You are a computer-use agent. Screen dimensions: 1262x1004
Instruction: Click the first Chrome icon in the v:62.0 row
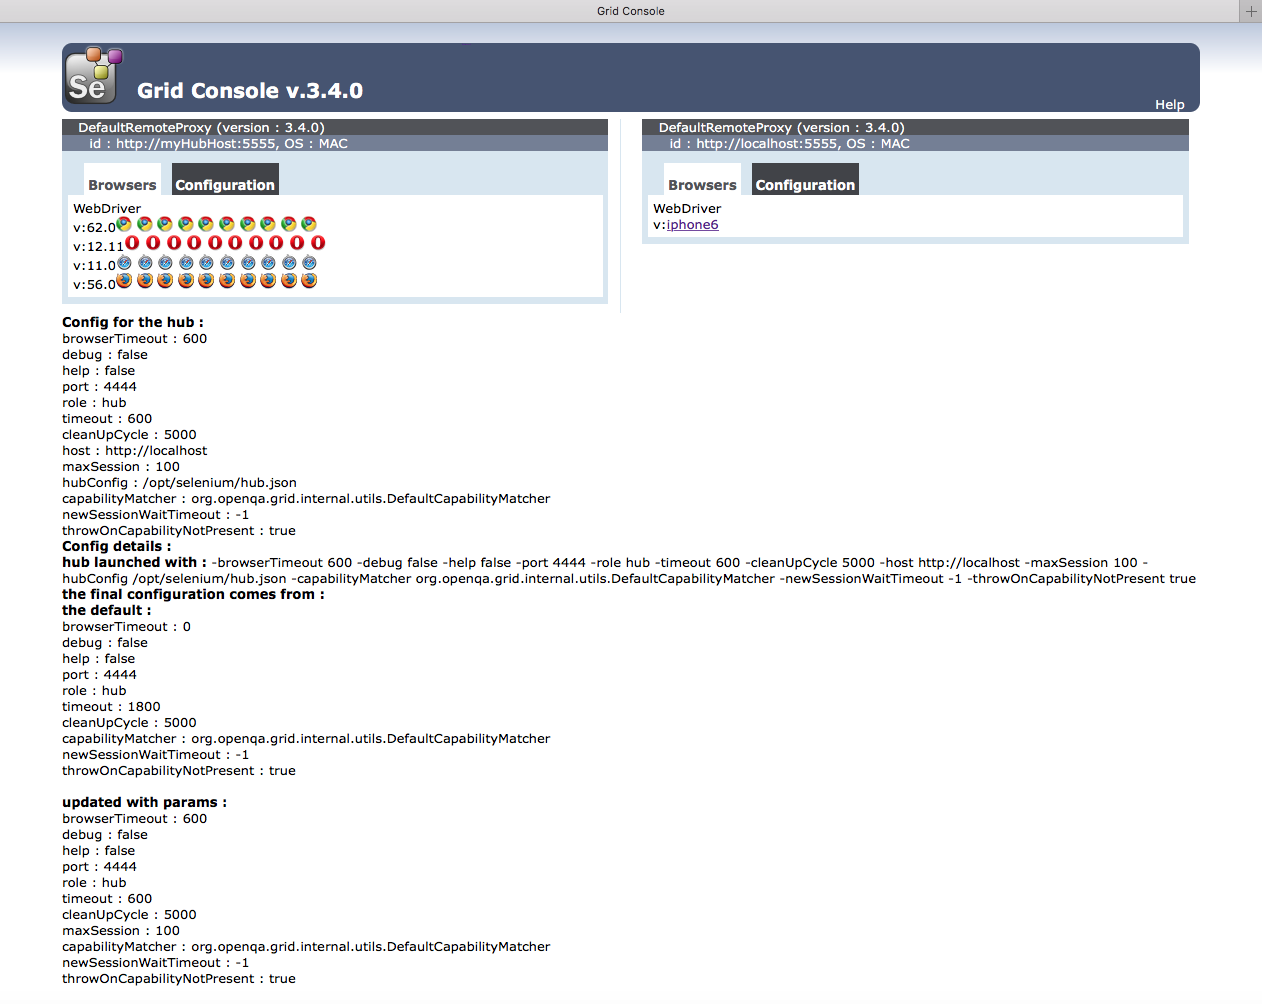click(124, 224)
